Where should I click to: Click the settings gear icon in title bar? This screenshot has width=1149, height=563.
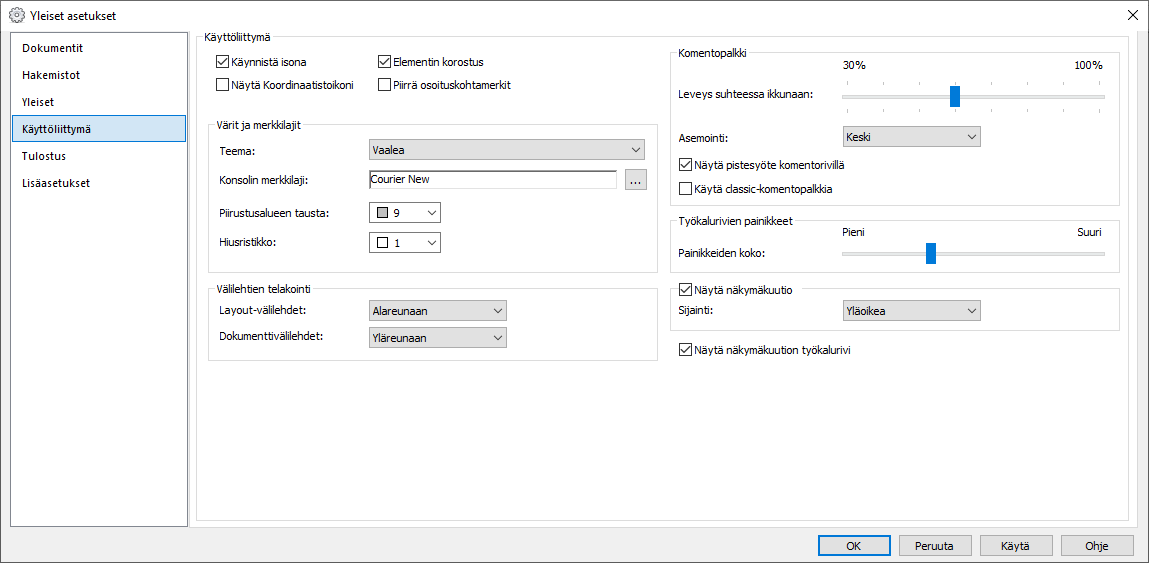click(x=16, y=15)
